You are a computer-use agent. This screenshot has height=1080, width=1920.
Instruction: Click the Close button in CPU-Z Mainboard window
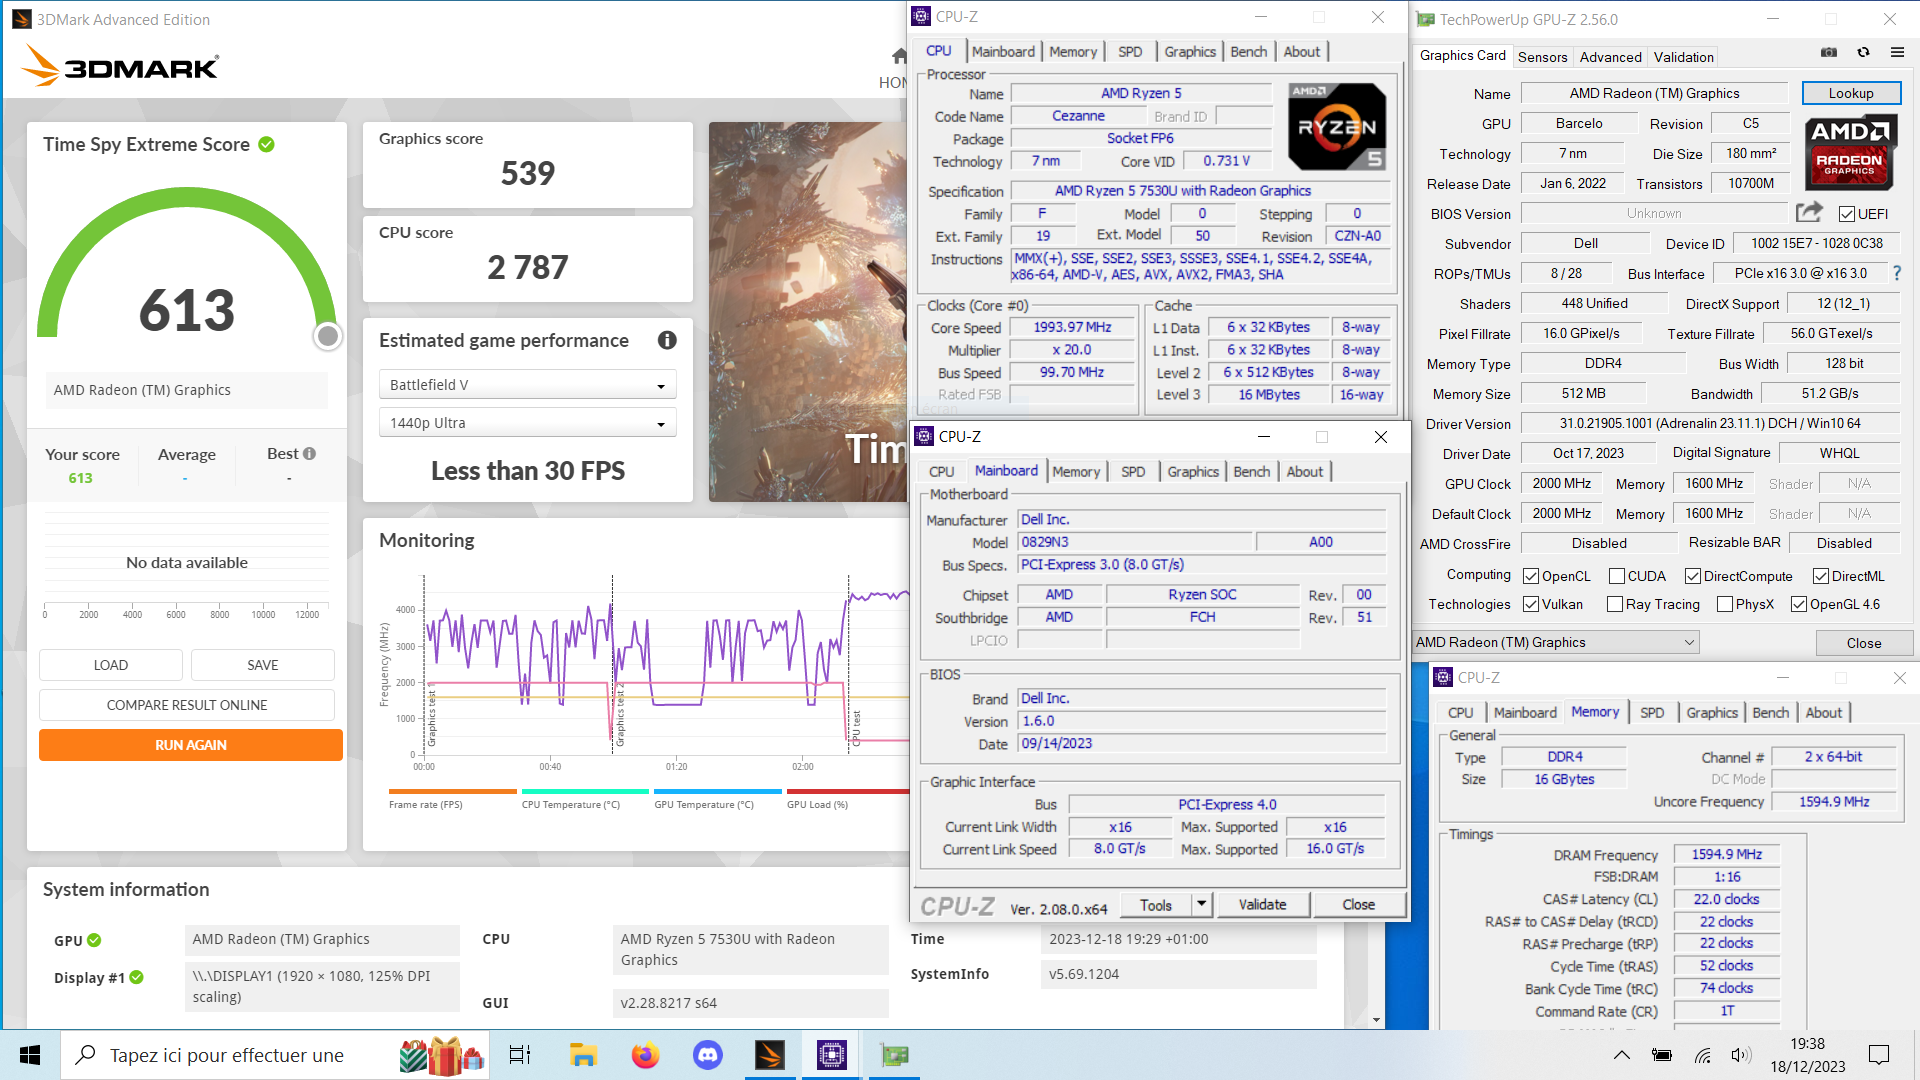1358,905
